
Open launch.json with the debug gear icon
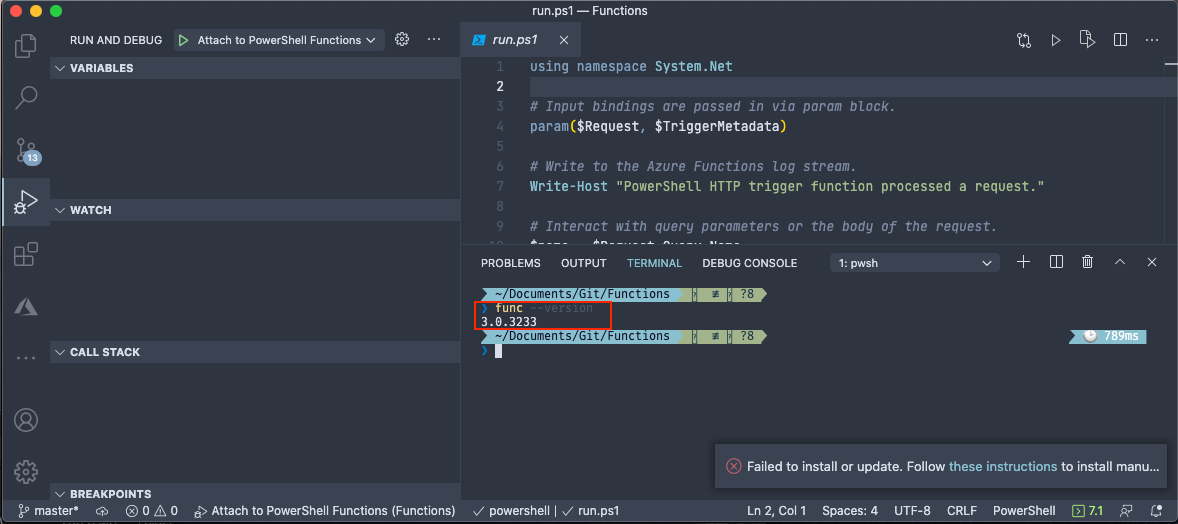coord(402,40)
